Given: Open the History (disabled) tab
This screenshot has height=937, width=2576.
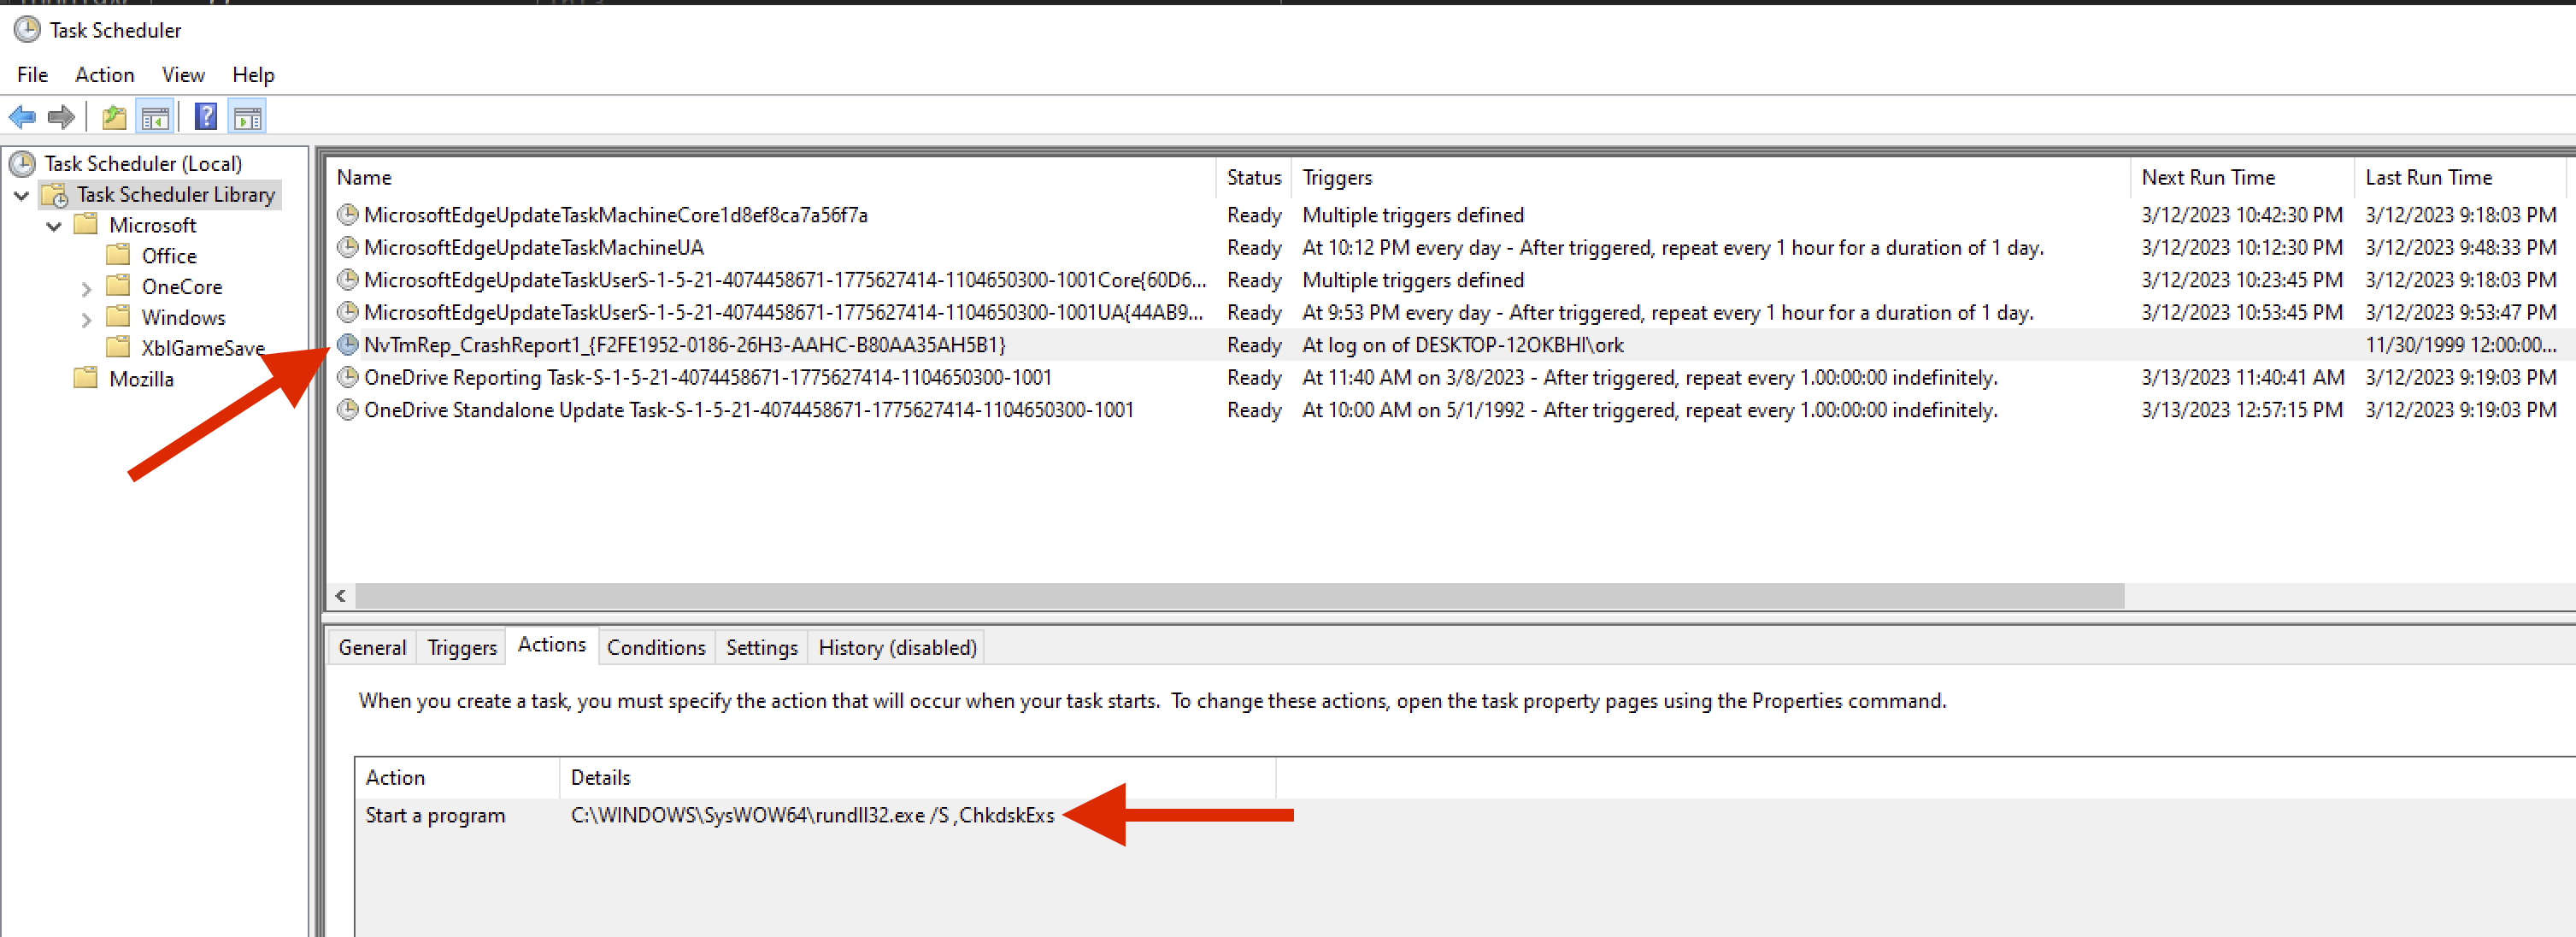Looking at the screenshot, I should [x=896, y=647].
